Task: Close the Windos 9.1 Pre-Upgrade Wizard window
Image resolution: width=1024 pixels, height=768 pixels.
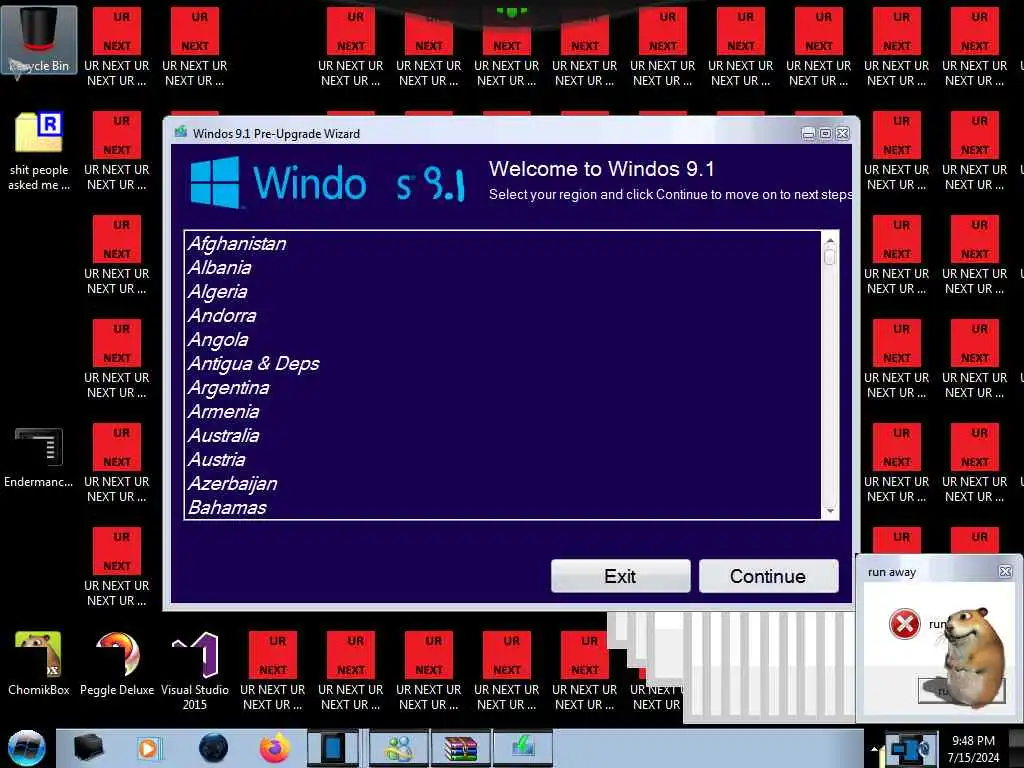Action: coord(842,133)
